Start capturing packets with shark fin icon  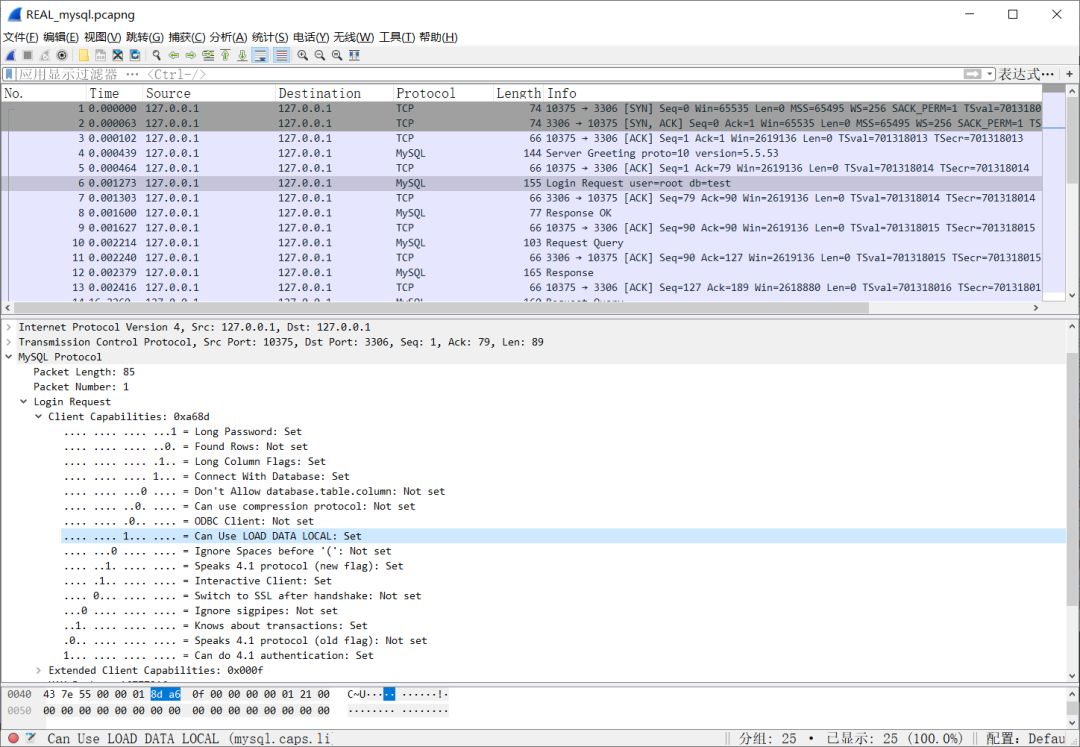(x=10, y=56)
